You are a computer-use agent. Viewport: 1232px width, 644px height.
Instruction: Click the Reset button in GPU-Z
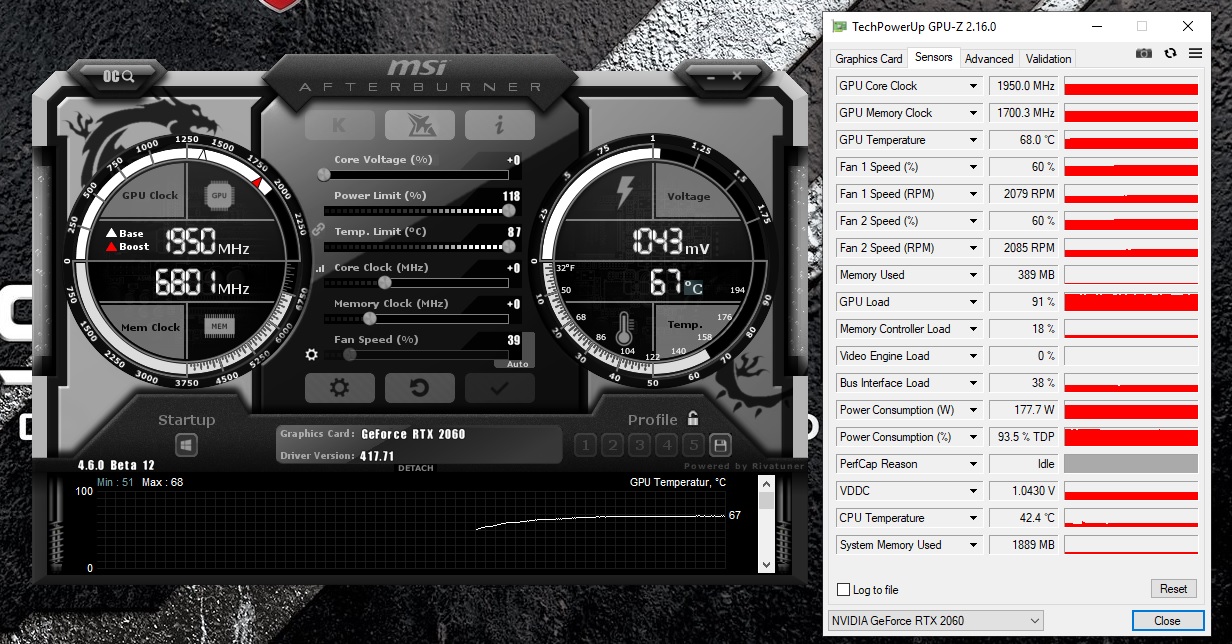pyautogui.click(x=1173, y=589)
